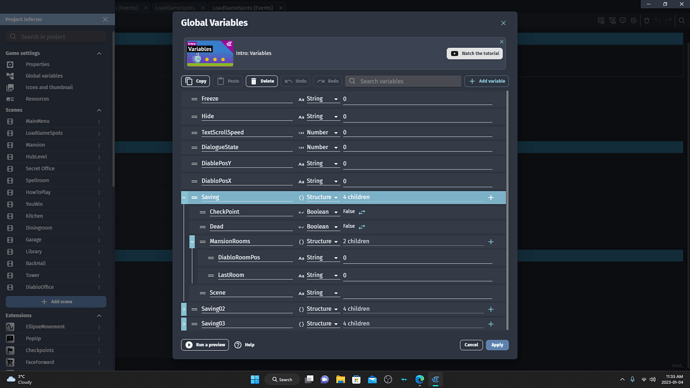Click the Copy button in variables toolbar

[x=195, y=81]
